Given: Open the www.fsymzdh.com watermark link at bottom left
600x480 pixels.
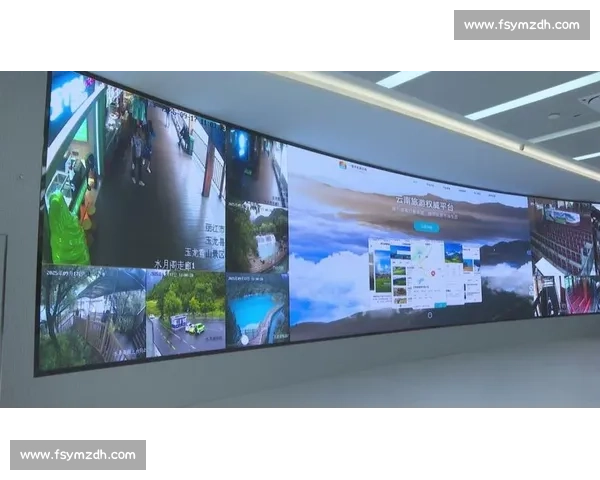Looking at the screenshot, I should (x=79, y=455).
